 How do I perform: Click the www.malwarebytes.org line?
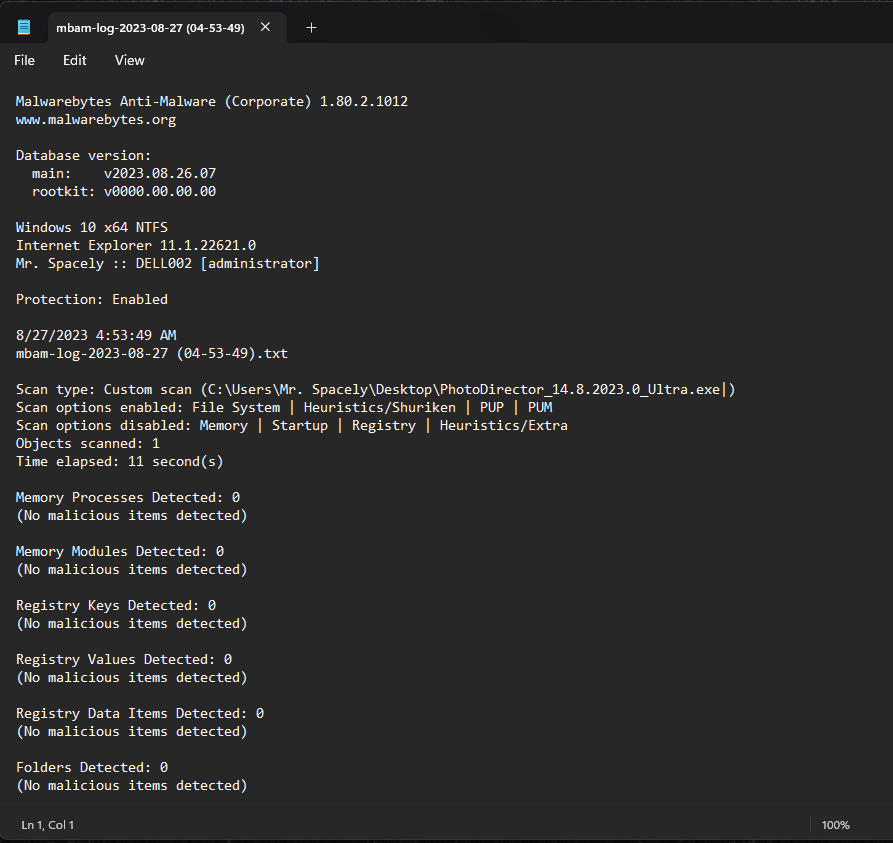pos(96,120)
